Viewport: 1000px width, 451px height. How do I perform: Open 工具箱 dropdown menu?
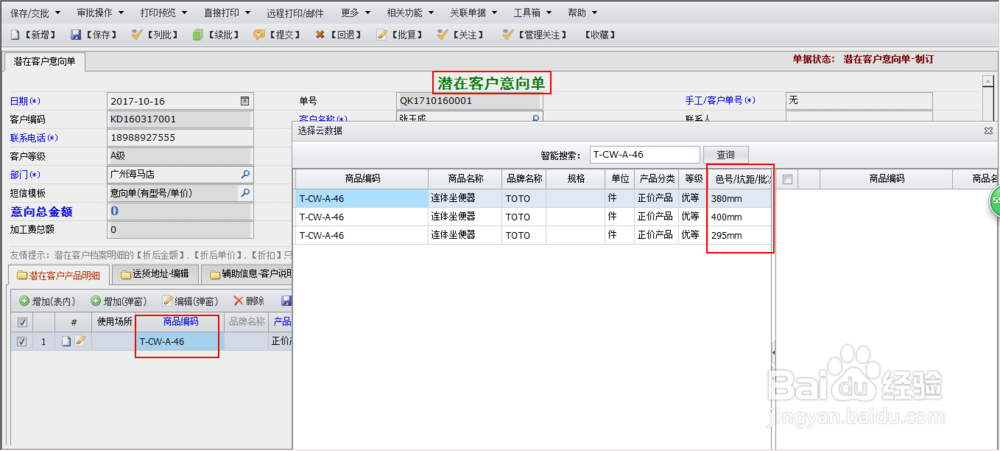[x=533, y=12]
